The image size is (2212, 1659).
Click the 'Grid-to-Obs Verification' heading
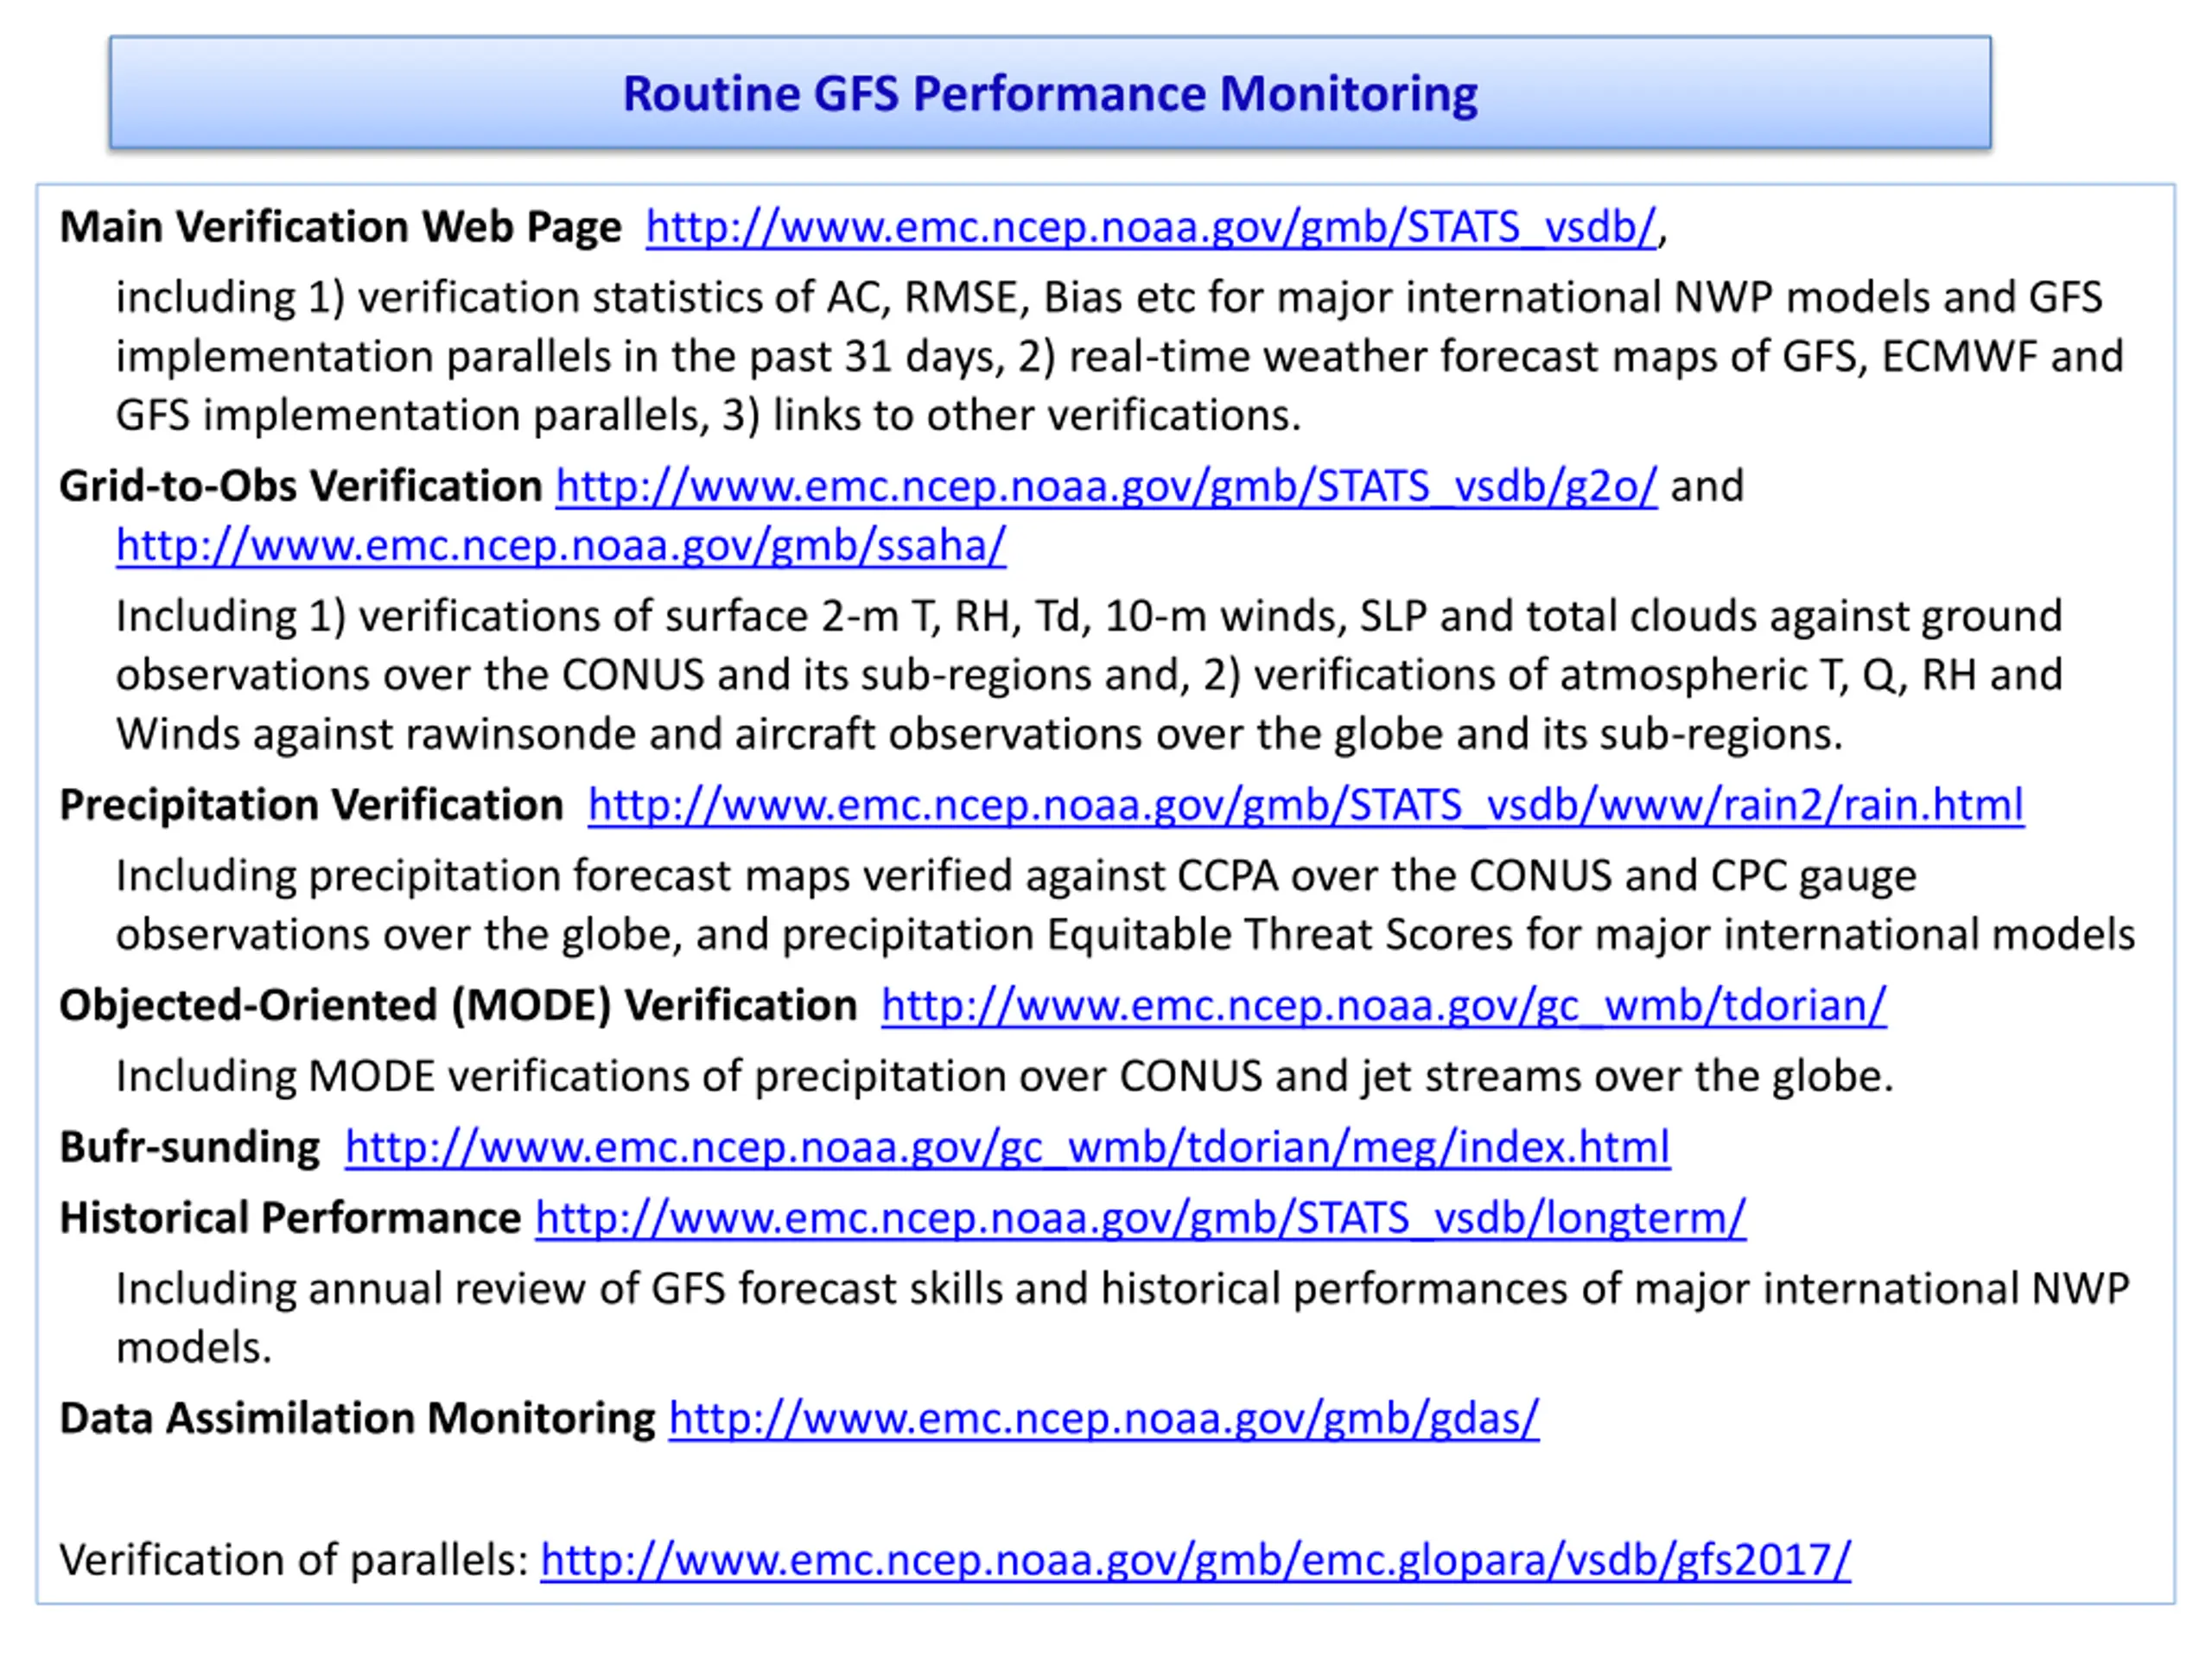tap(300, 487)
